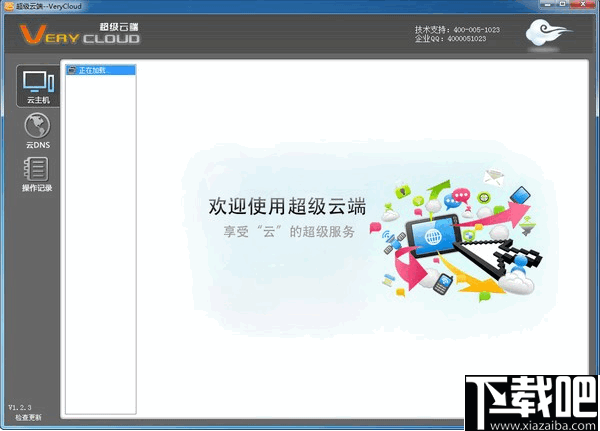Click 检查更新 to check for updates
This screenshot has height=431, width=600.
[28, 417]
